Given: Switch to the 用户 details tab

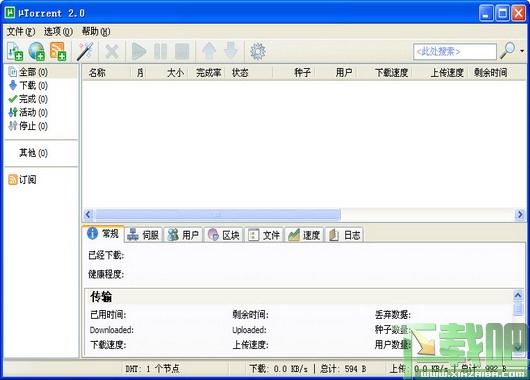Looking at the screenshot, I should pyautogui.click(x=184, y=235).
